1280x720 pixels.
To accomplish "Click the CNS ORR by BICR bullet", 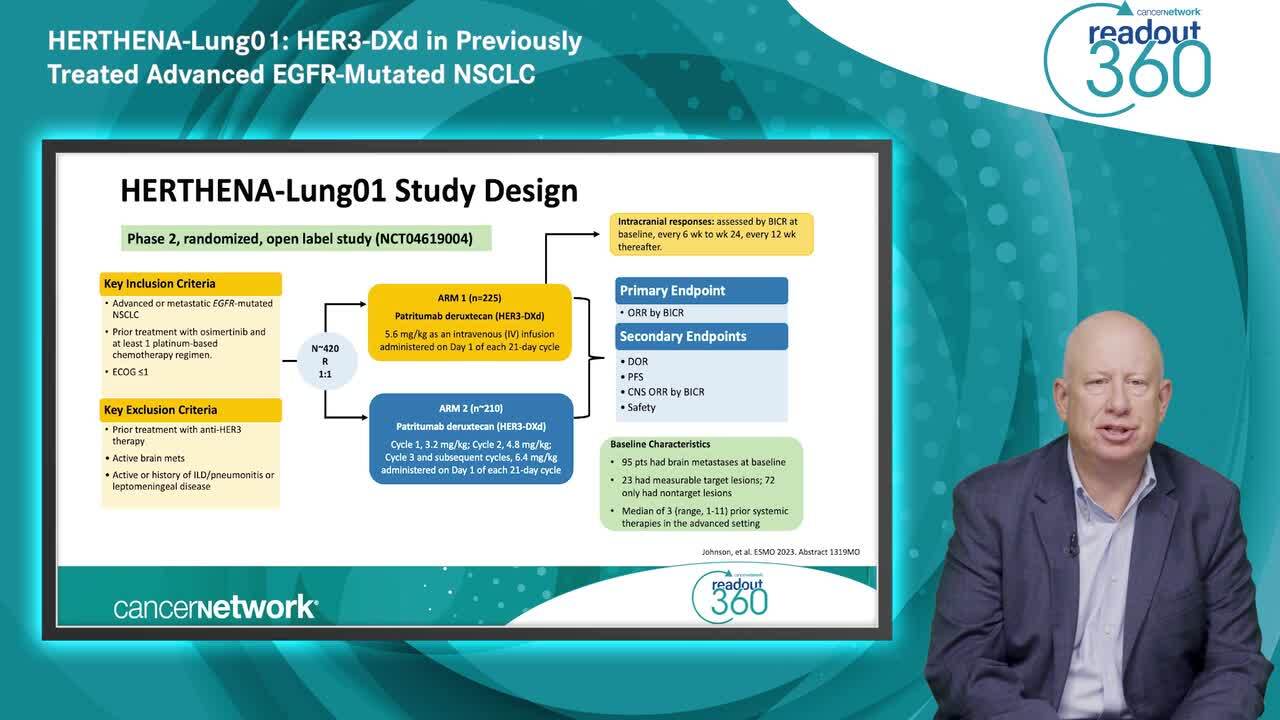I will pos(662,392).
